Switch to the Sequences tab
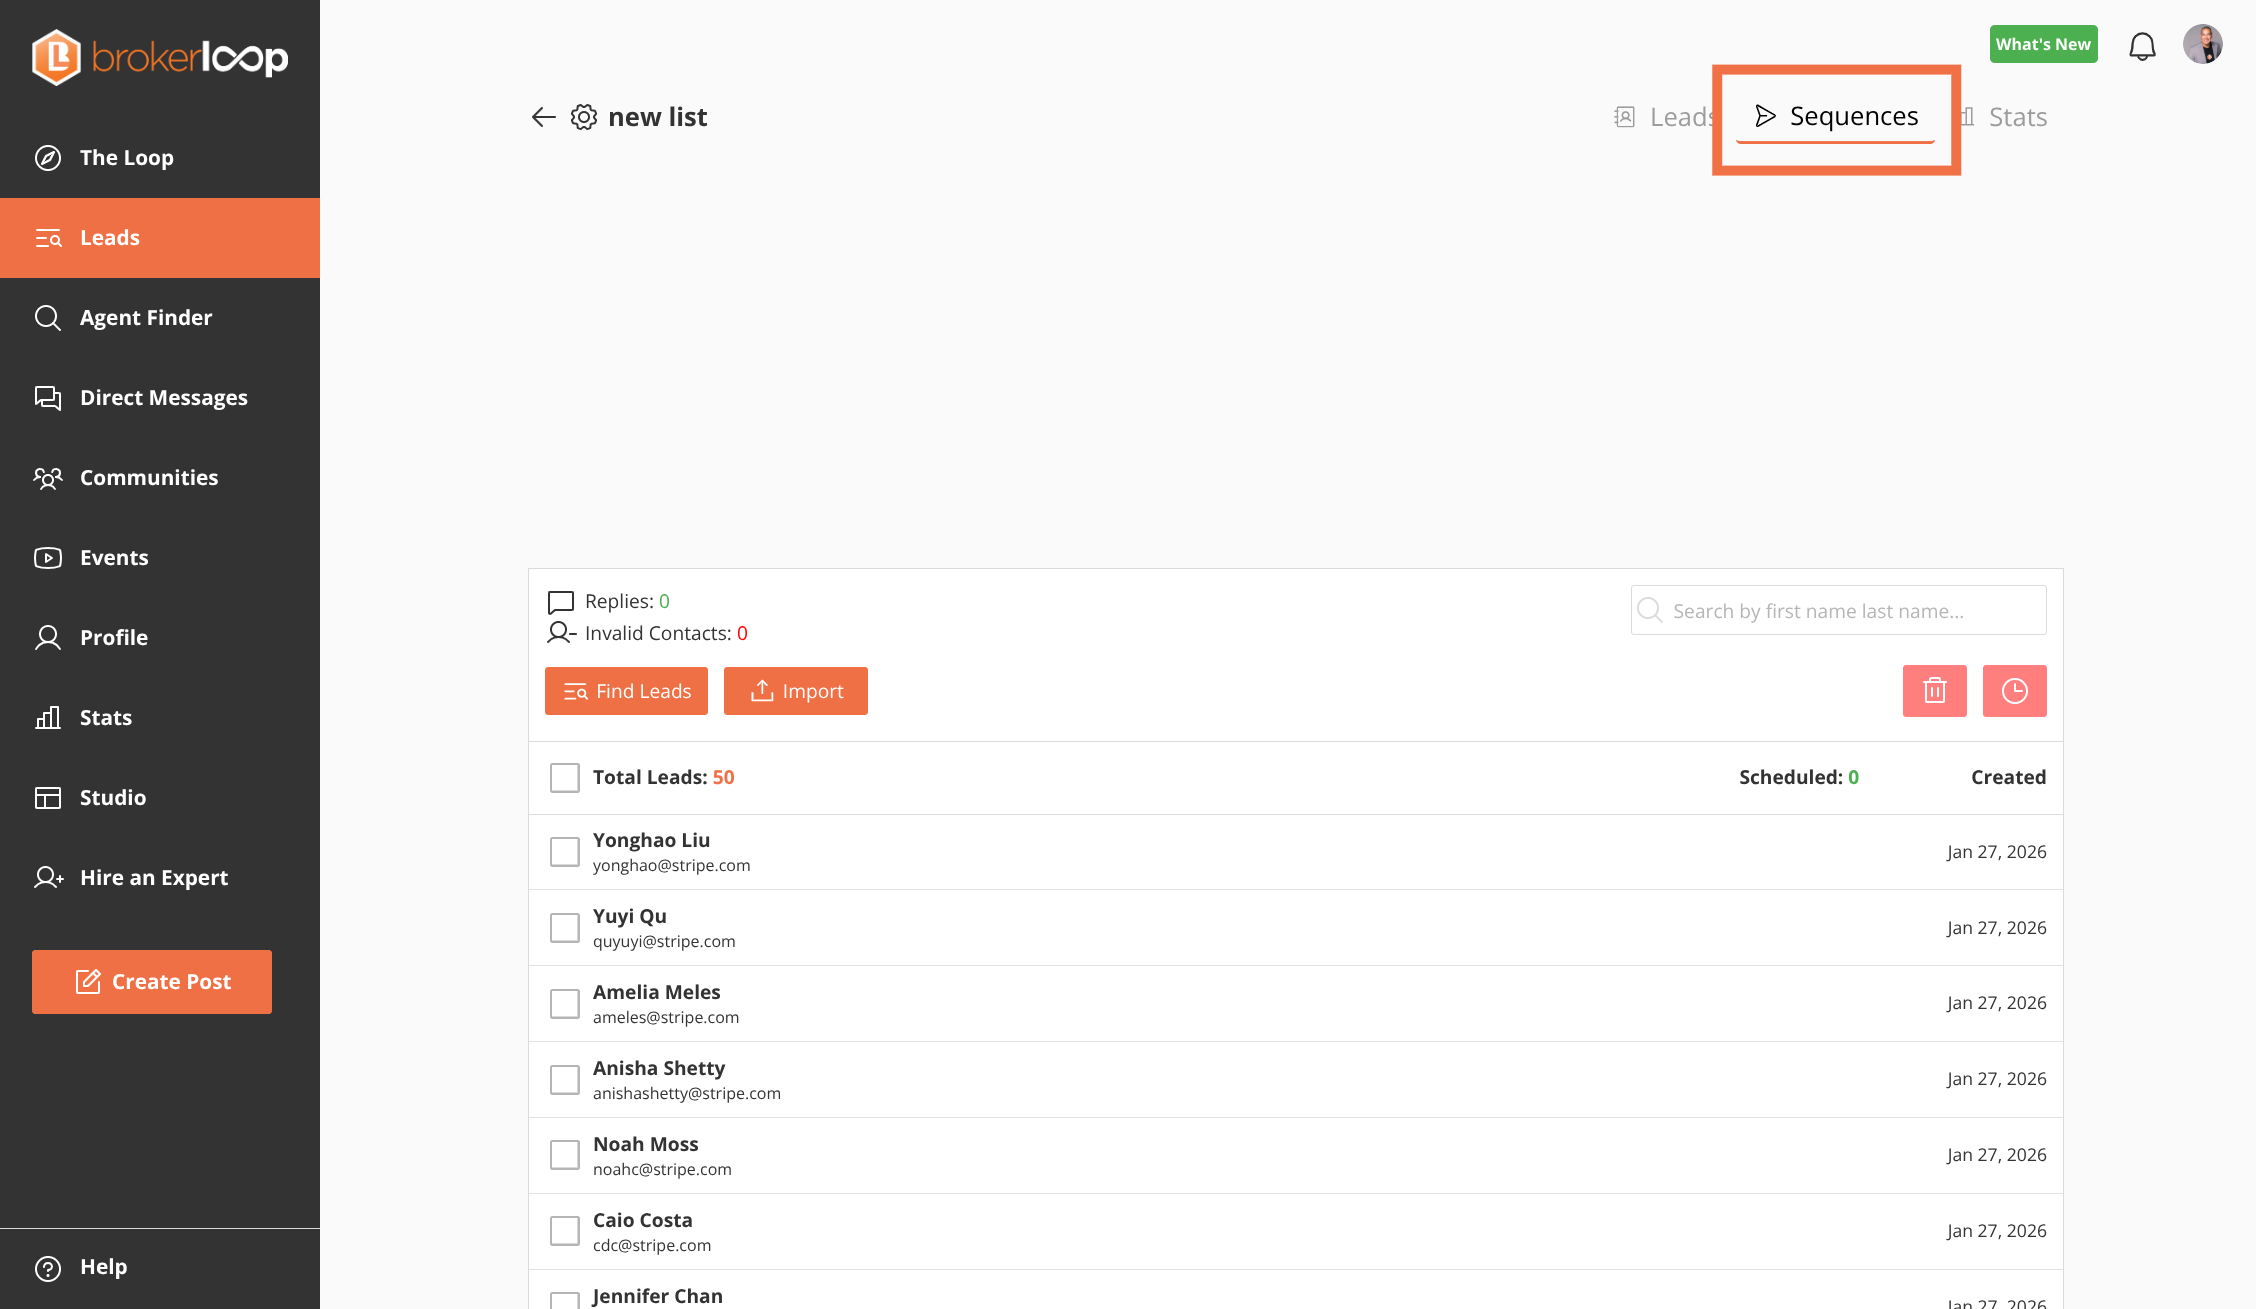This screenshot has height=1309, width=2256. pos(1838,116)
